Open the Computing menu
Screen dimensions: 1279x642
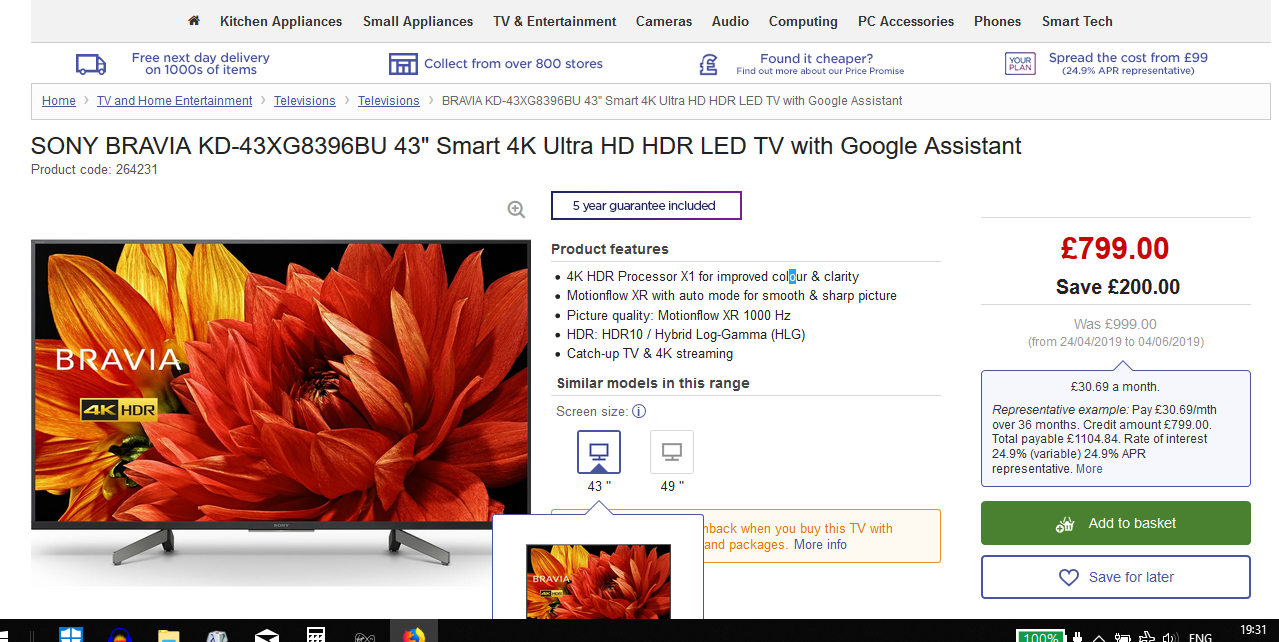point(803,21)
